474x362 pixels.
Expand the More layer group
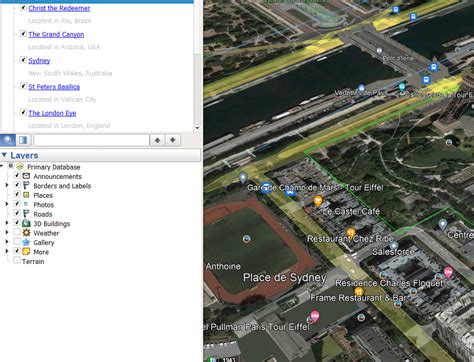(7, 251)
